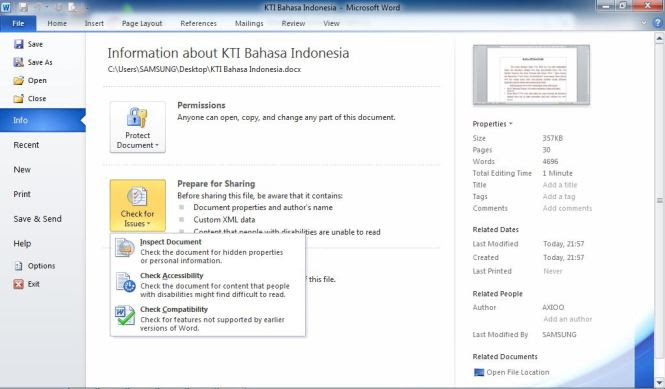Choose Check Compatibility menu entry text

174,310
